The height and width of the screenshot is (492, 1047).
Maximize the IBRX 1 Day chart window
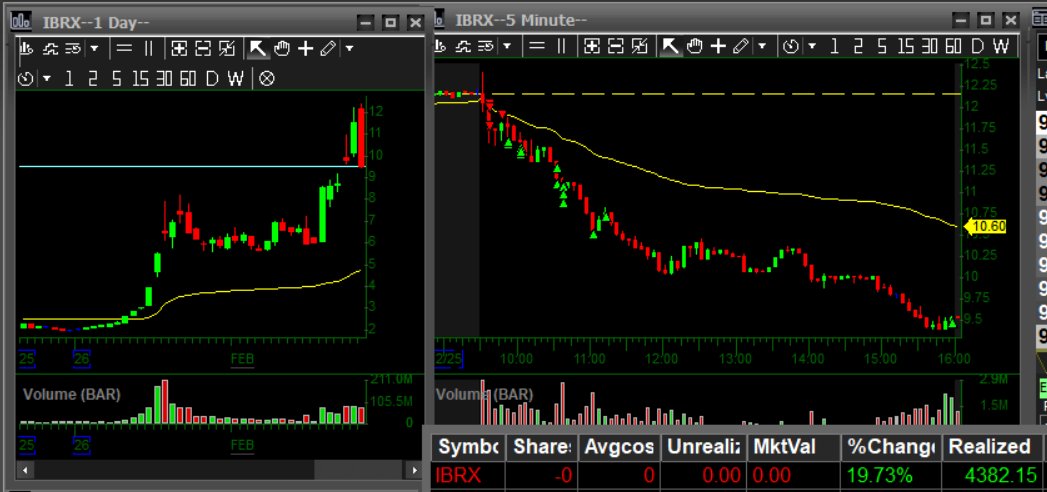tap(390, 23)
